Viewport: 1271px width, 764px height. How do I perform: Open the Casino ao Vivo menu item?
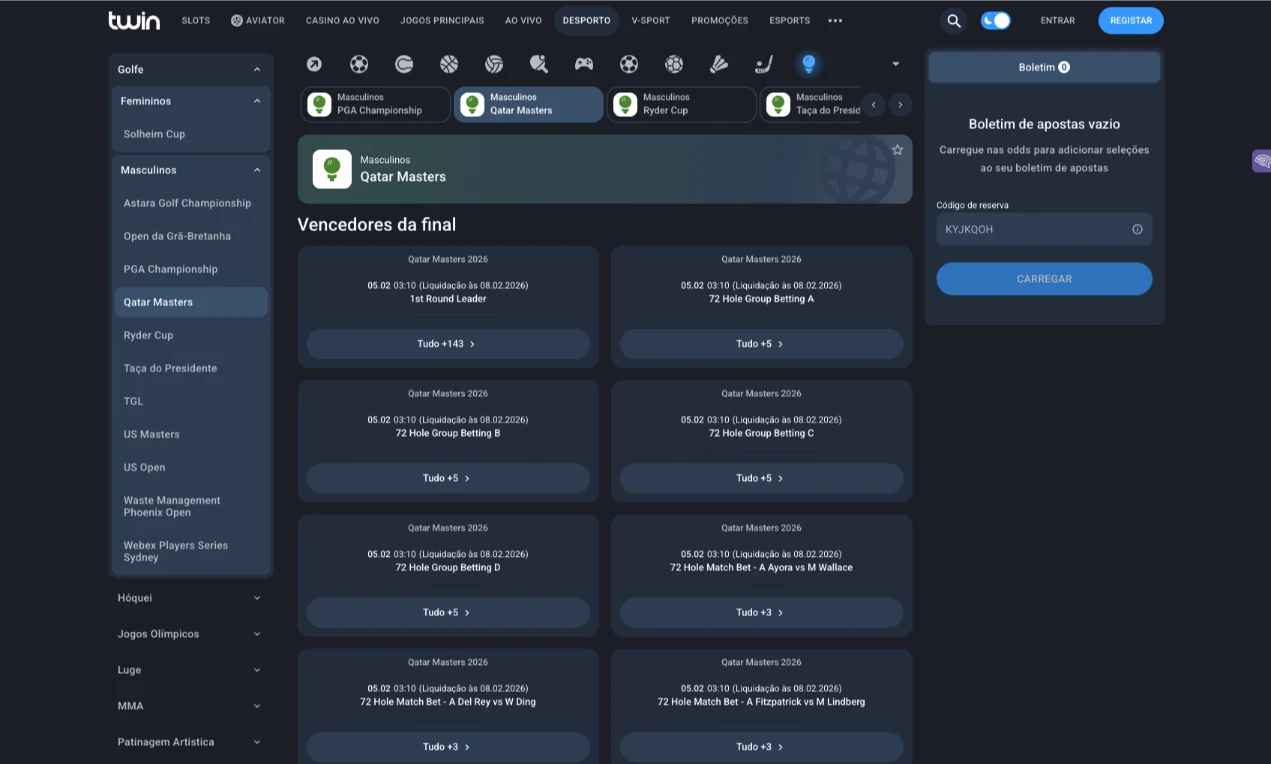click(342, 20)
